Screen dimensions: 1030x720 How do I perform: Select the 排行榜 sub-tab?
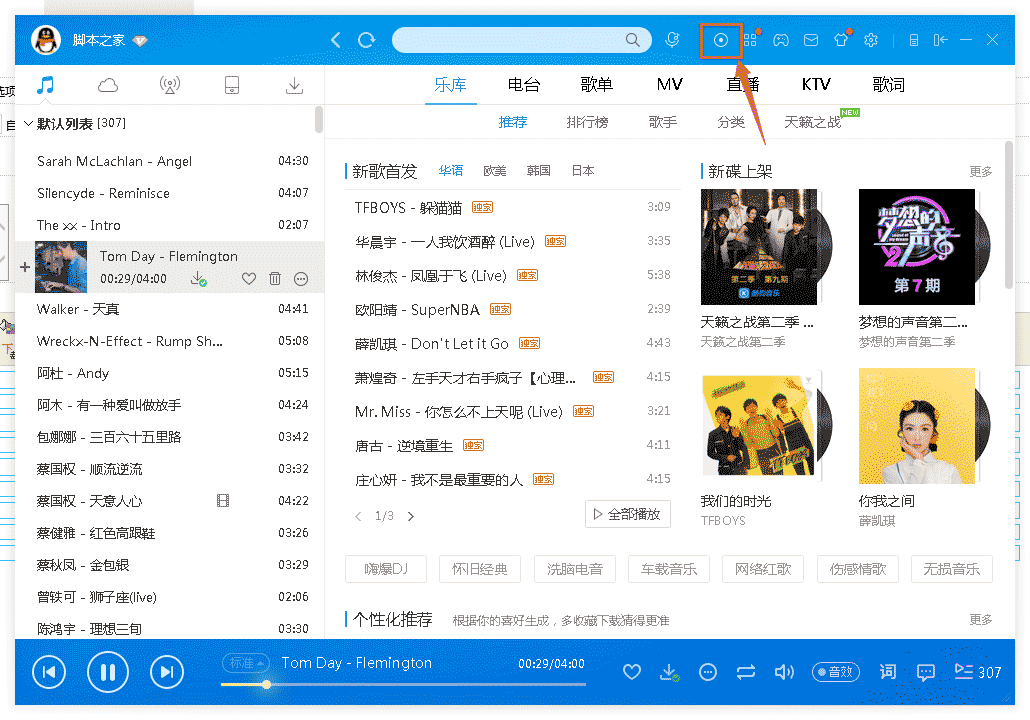pos(587,122)
